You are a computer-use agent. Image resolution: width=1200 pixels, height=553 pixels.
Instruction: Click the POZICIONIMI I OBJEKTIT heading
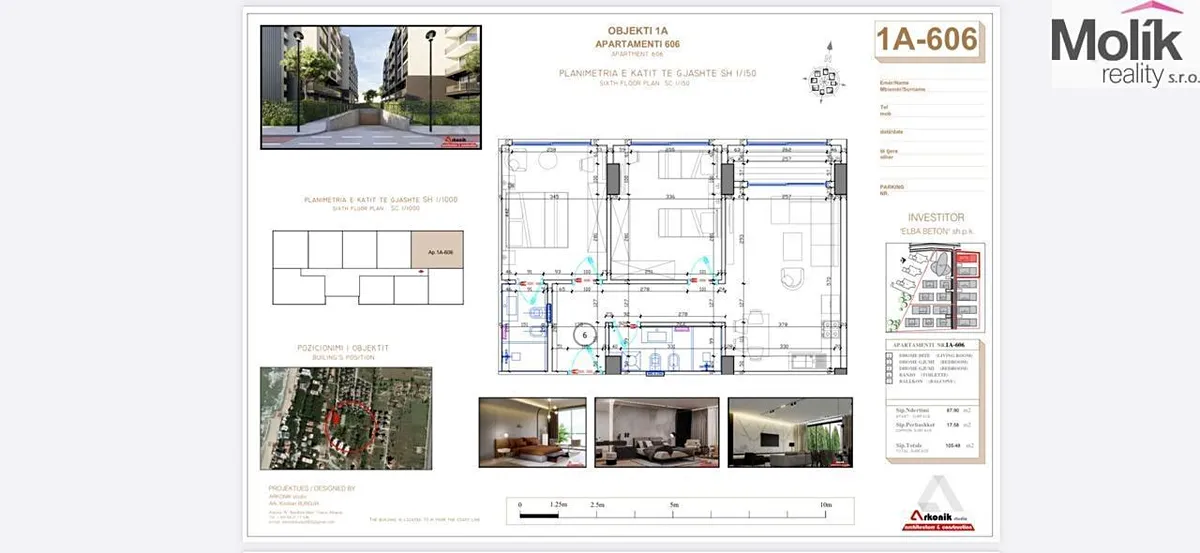tap(342, 347)
